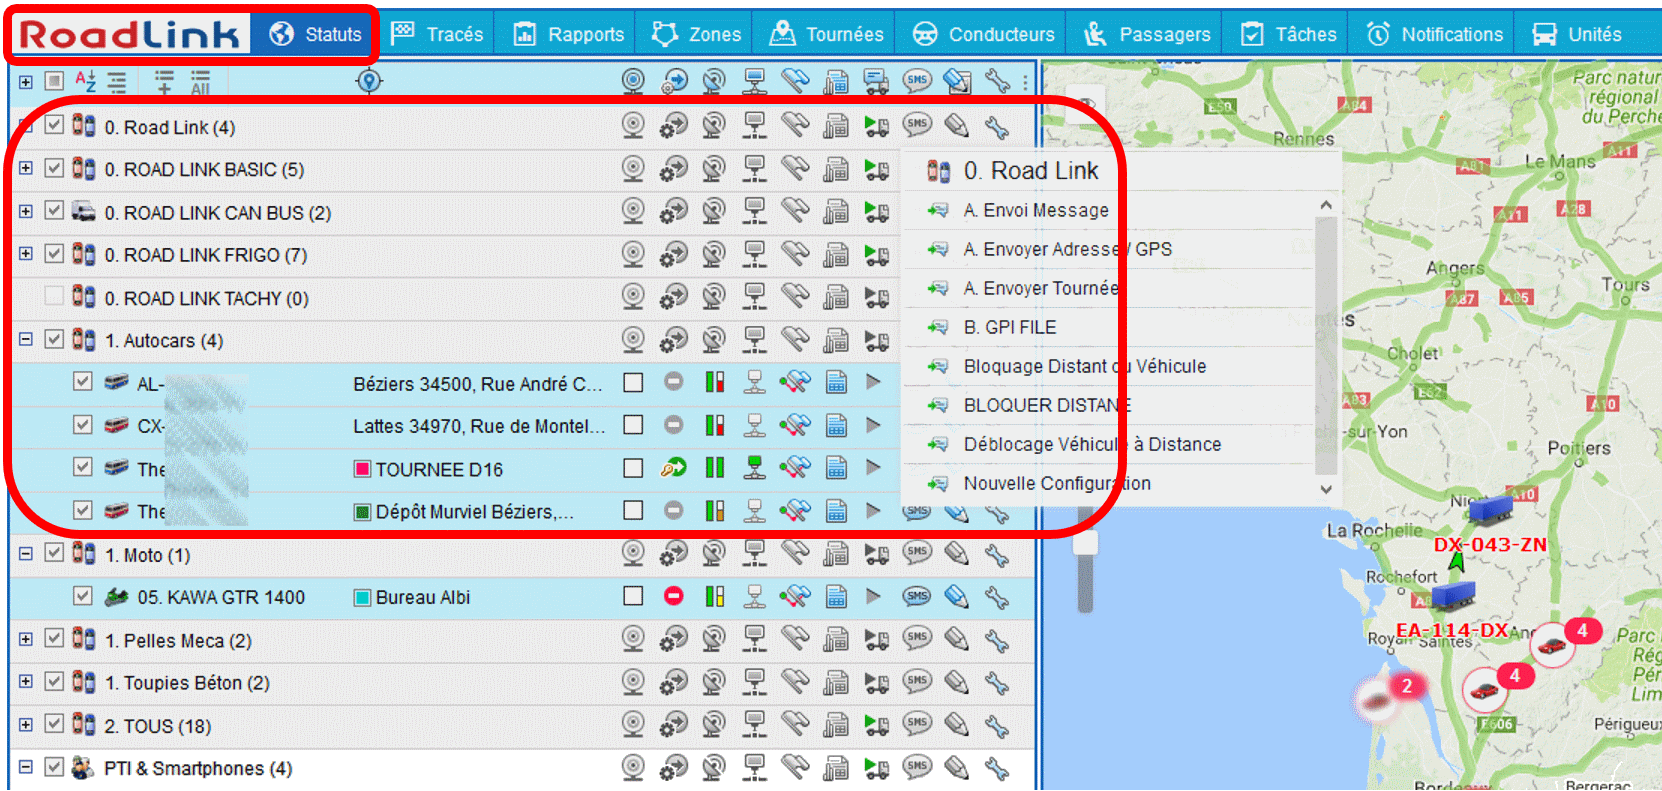Click the report icon in Dépôt Murviel Béziers row

pyautogui.click(x=836, y=511)
